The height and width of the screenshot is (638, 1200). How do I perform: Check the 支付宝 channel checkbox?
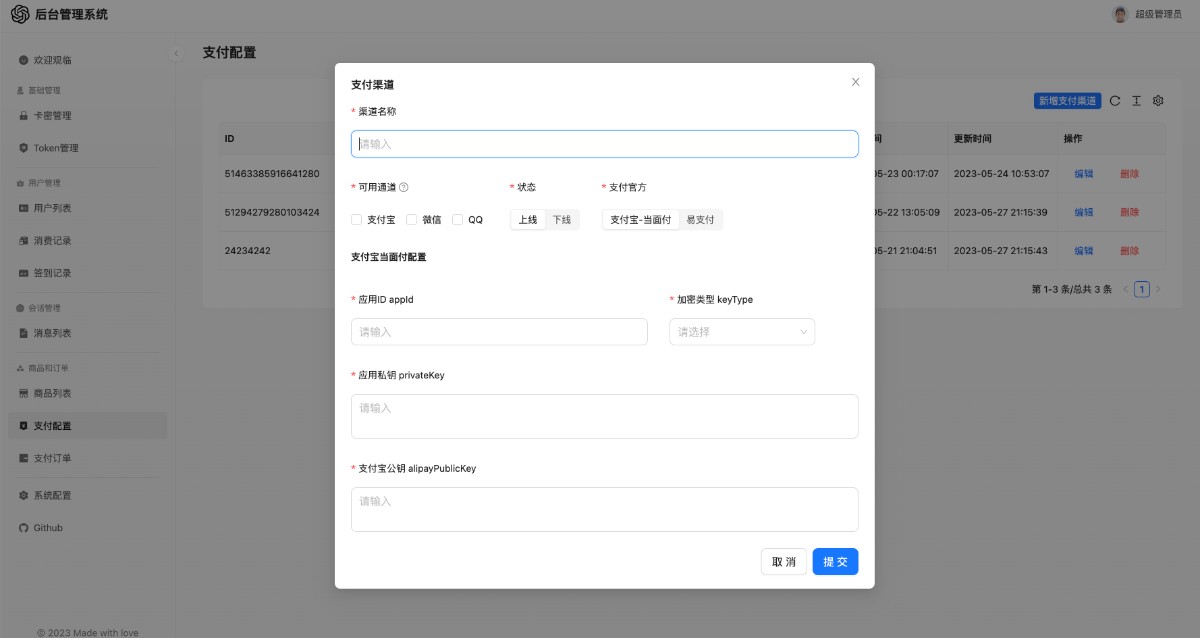pyautogui.click(x=357, y=220)
